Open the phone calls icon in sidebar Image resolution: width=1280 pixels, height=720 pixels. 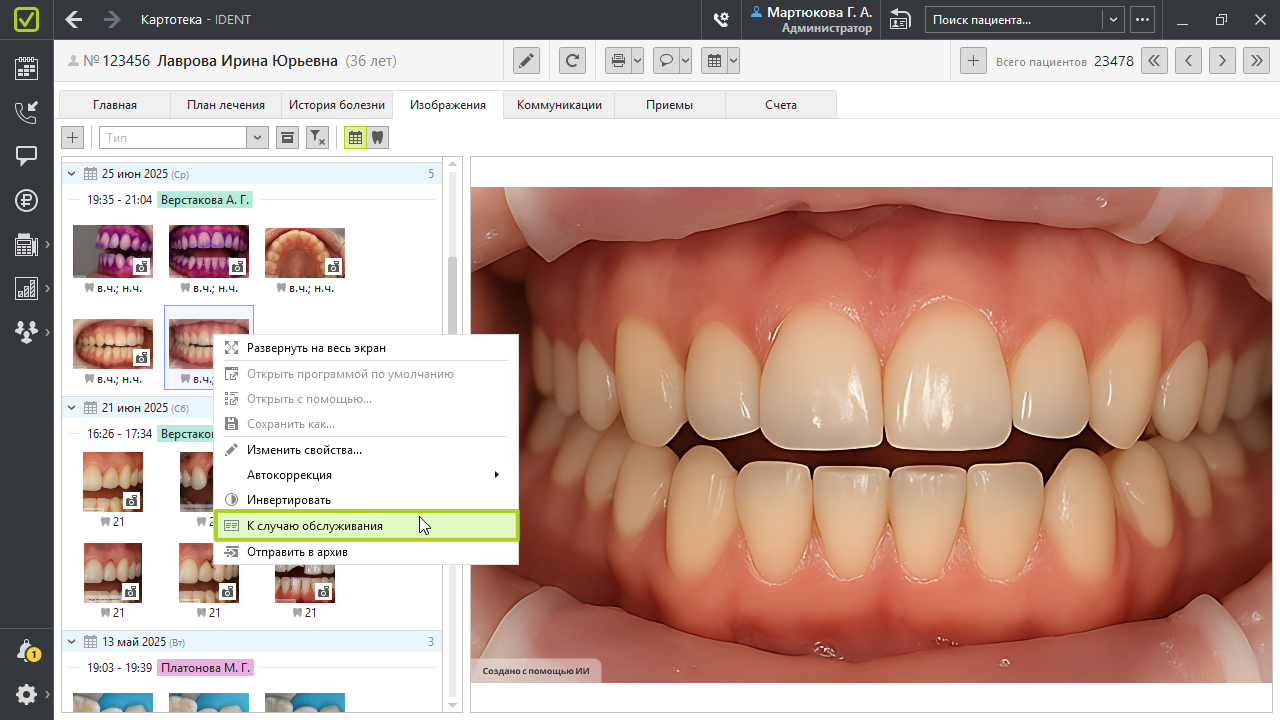(26, 112)
